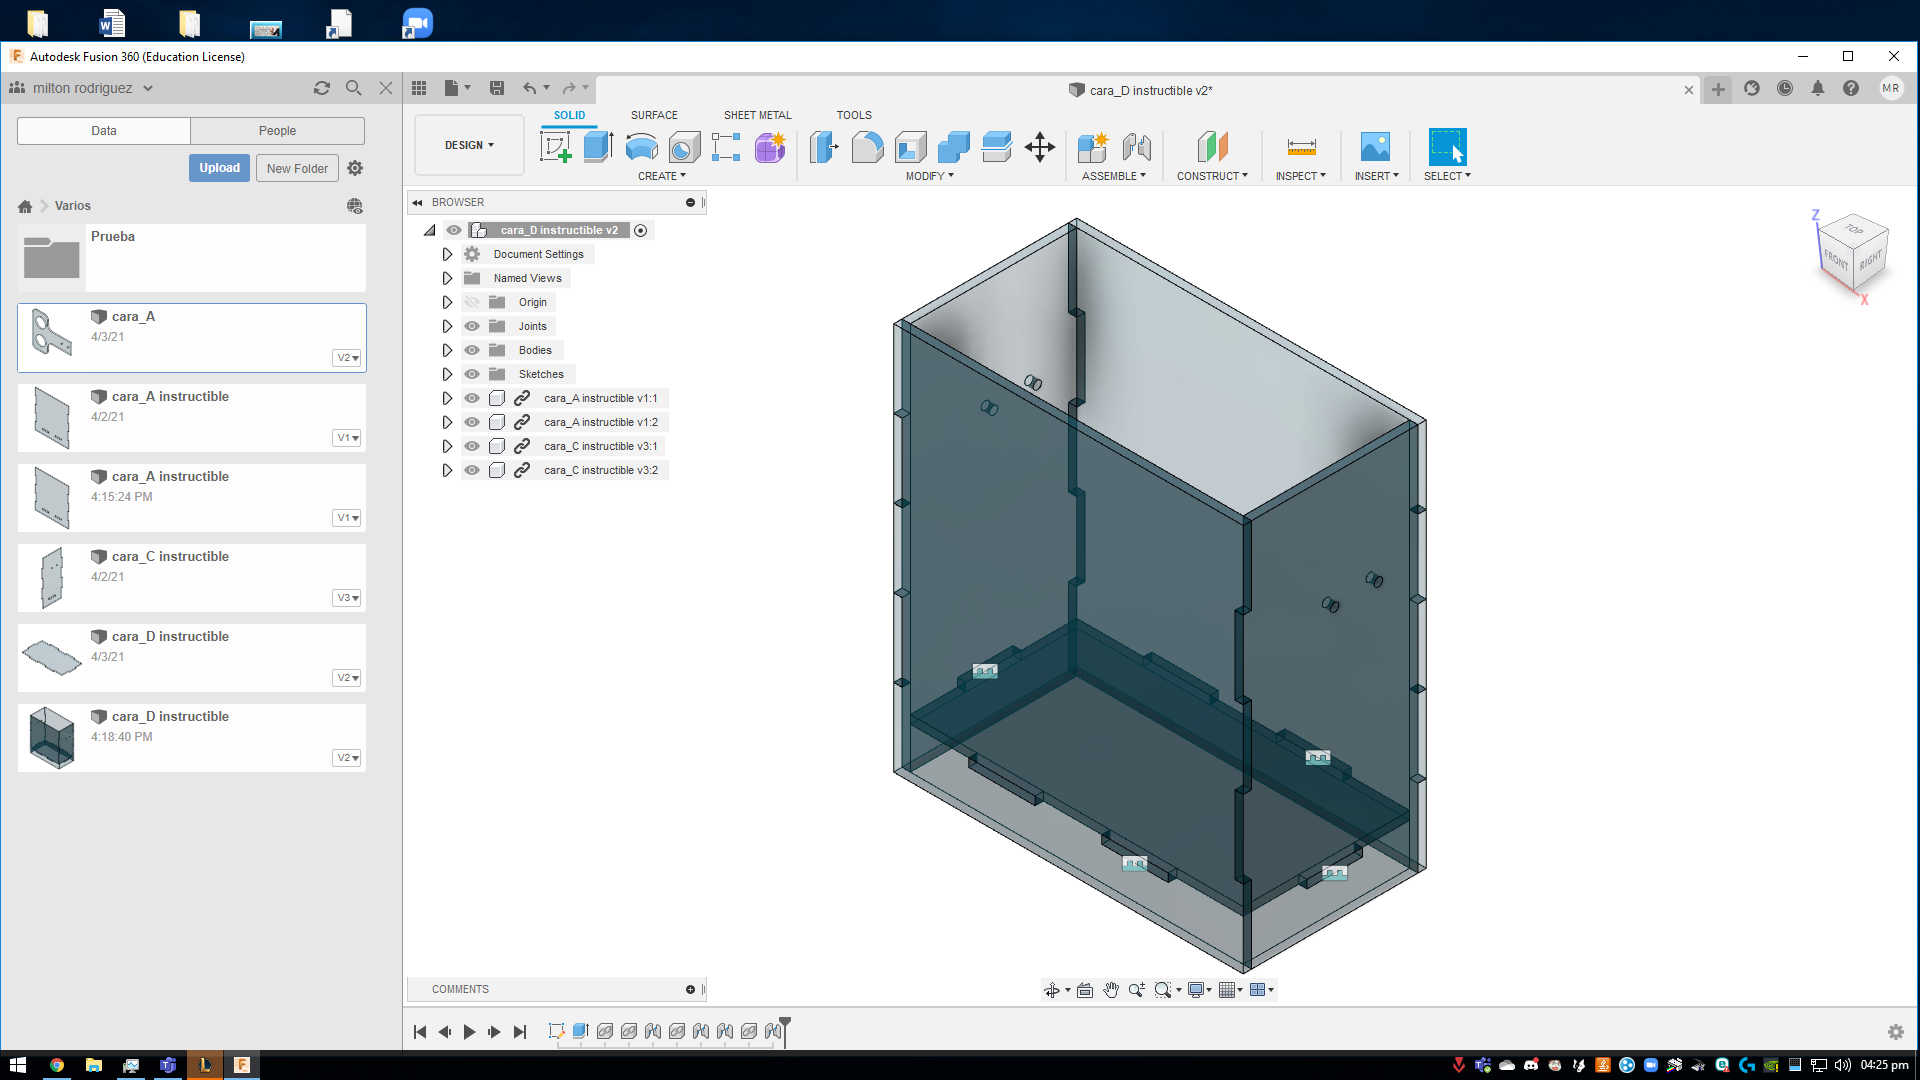Search in the data panel
1920x1080 pixels.
[x=353, y=88]
